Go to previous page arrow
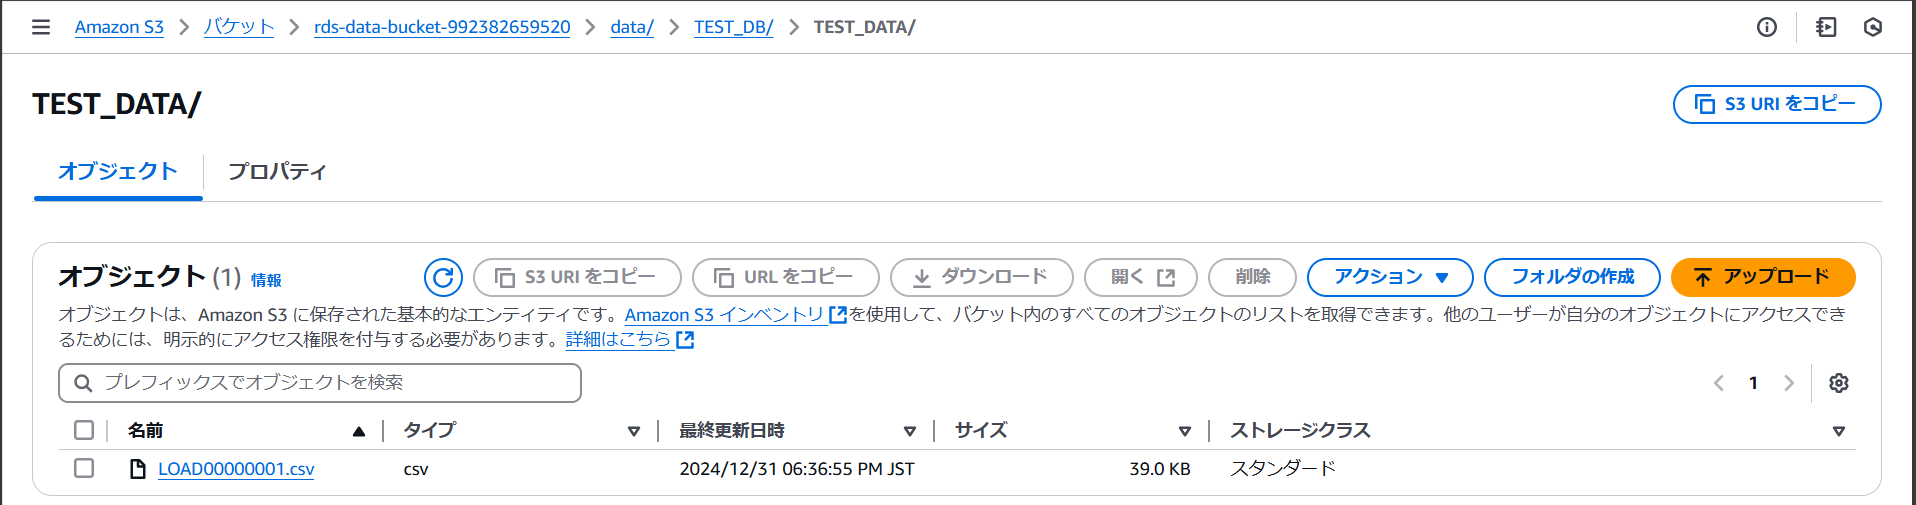 pos(1719,383)
